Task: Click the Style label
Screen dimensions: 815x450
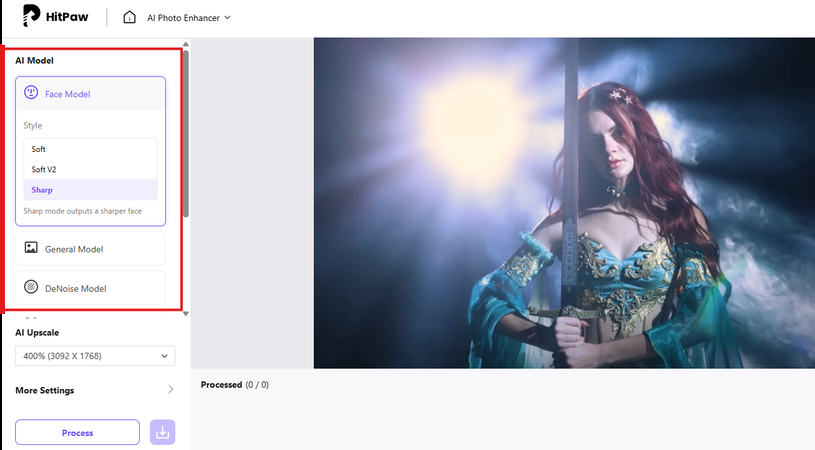Action: pos(33,126)
